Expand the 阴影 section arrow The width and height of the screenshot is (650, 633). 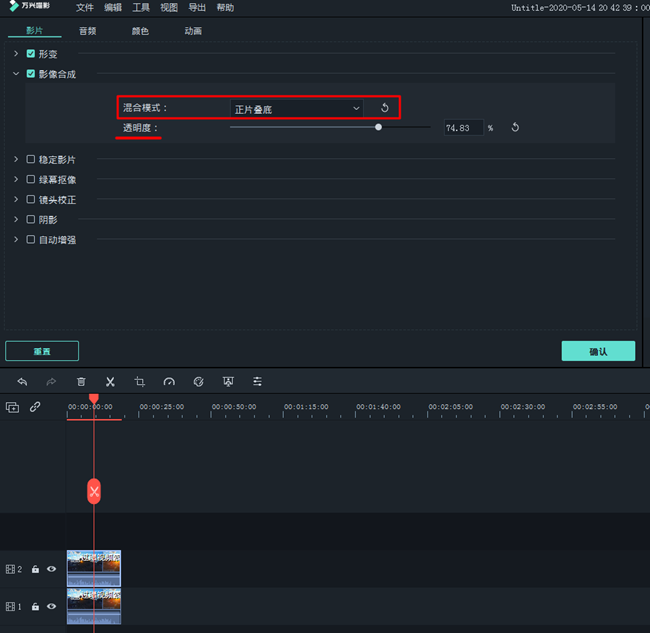point(16,219)
